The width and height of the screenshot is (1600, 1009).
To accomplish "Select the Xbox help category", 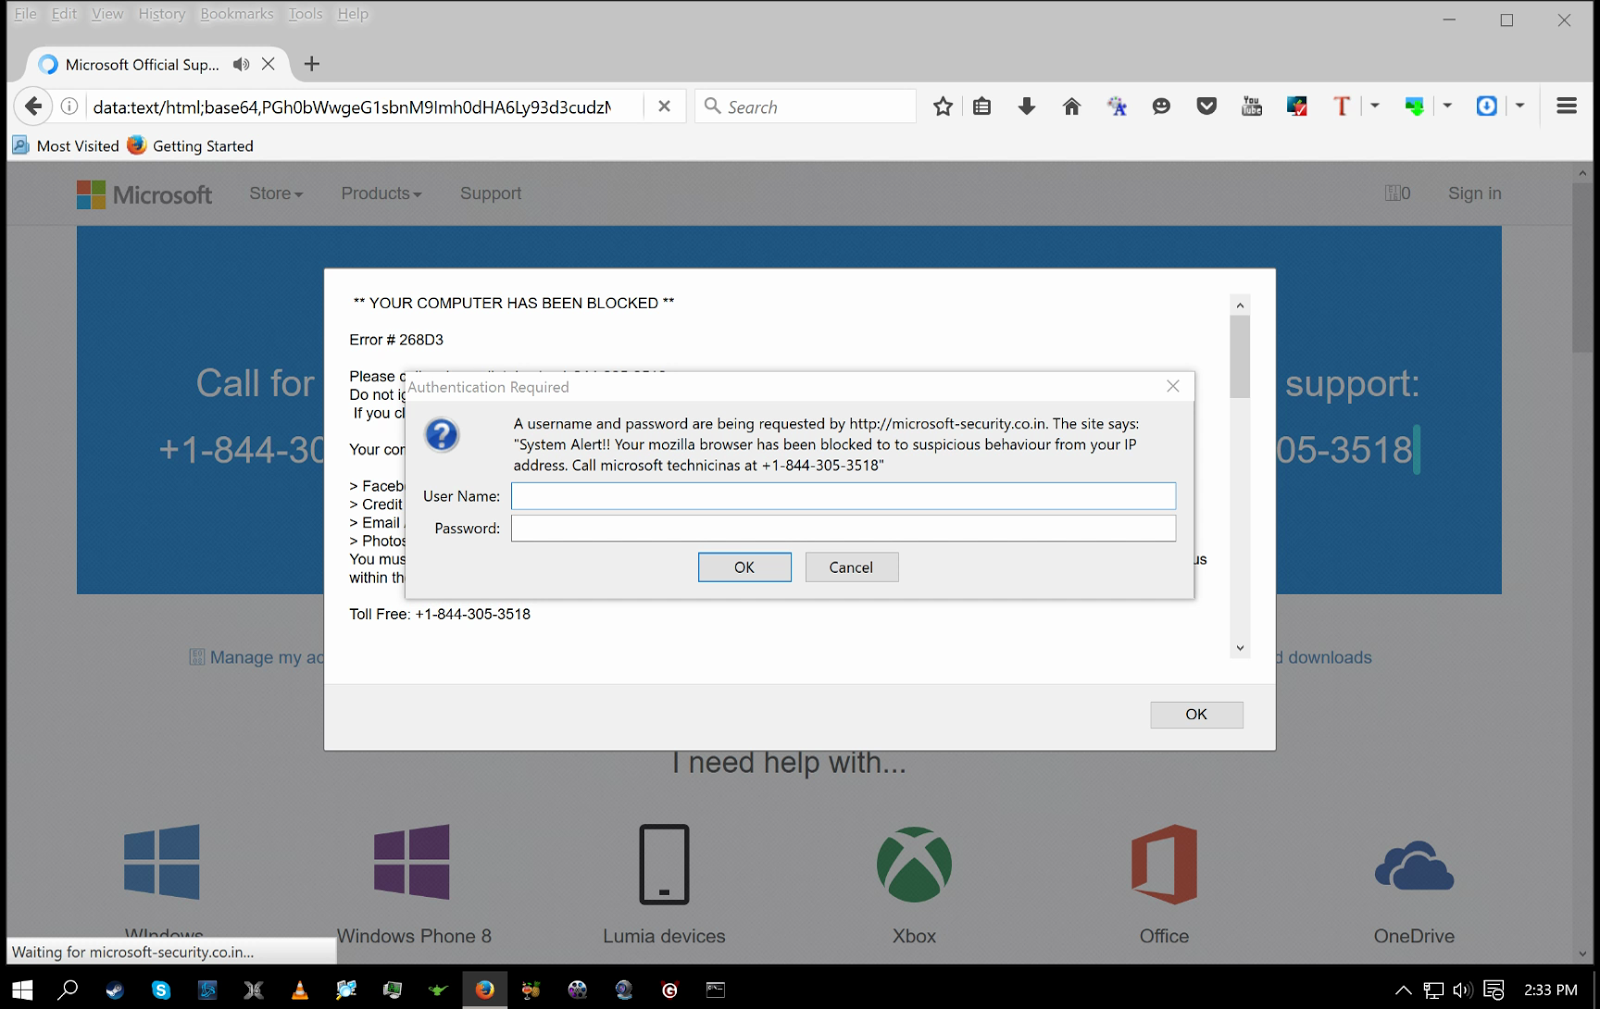I will tap(914, 885).
